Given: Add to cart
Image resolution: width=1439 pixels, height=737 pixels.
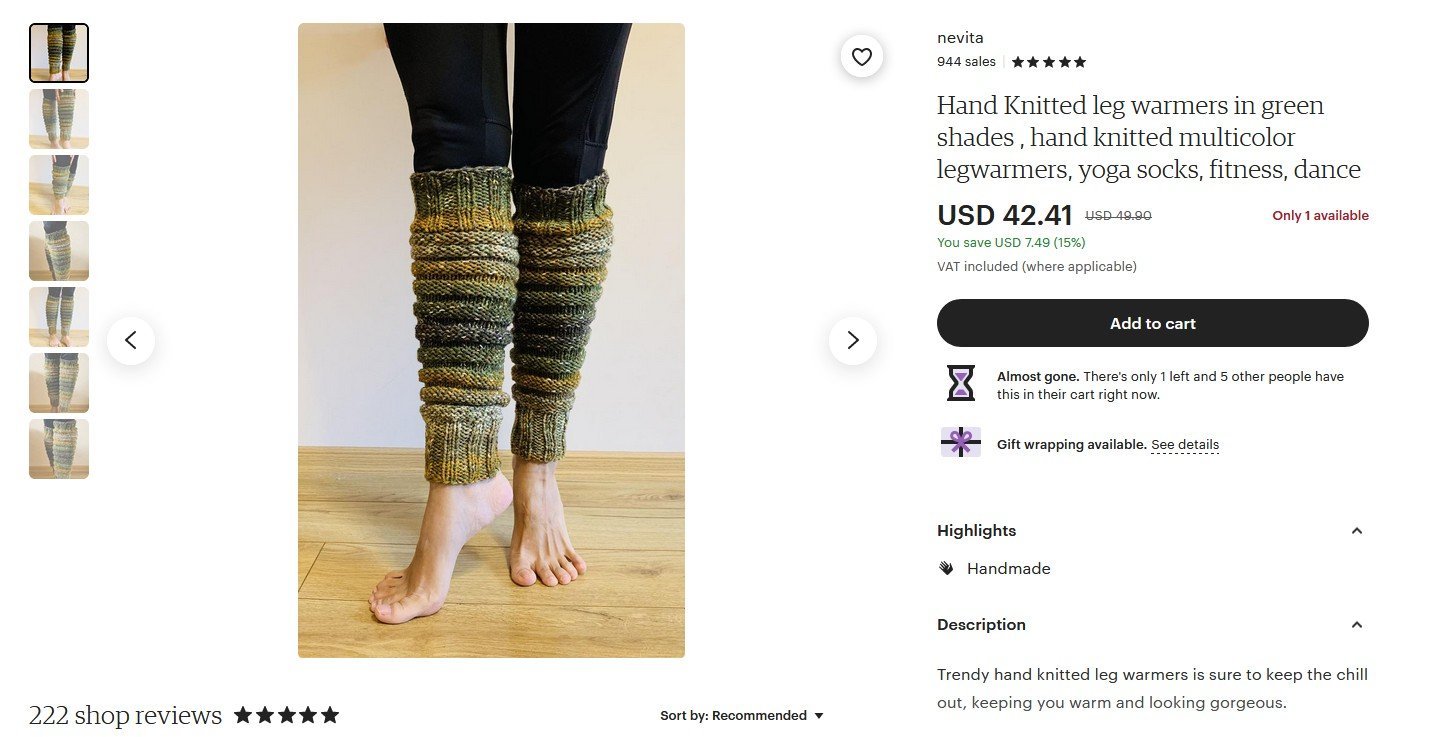Looking at the screenshot, I should pos(1153,323).
